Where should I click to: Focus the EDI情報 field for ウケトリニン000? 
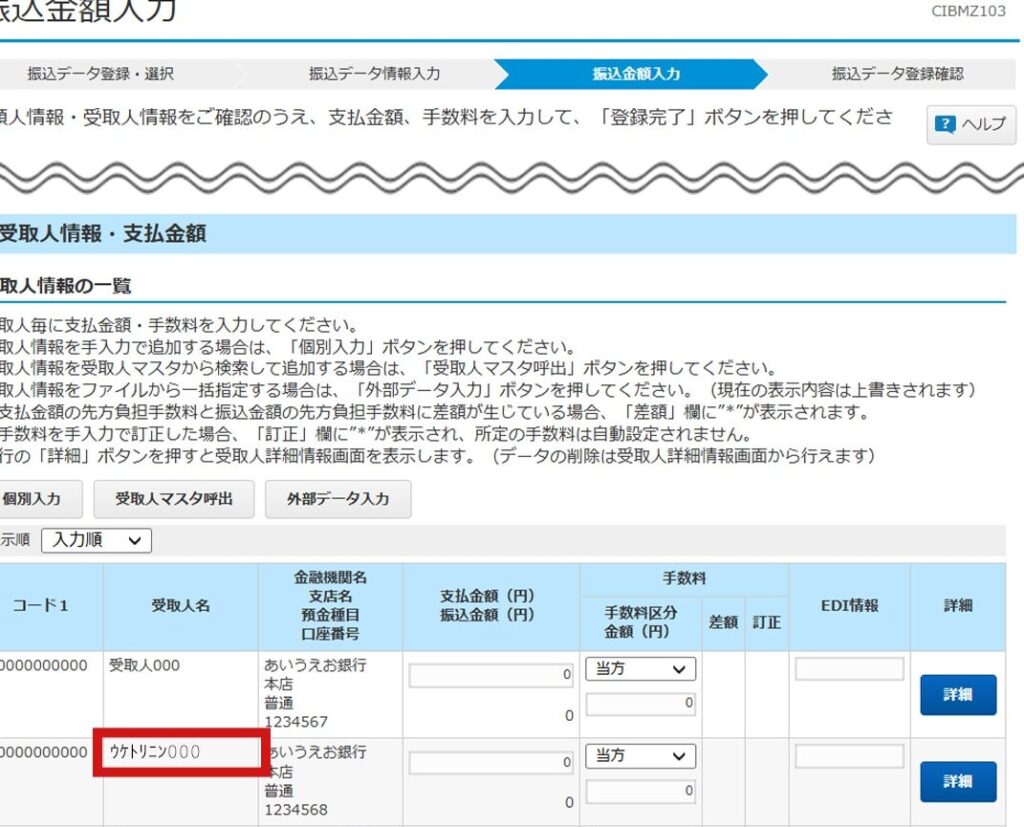point(849,756)
